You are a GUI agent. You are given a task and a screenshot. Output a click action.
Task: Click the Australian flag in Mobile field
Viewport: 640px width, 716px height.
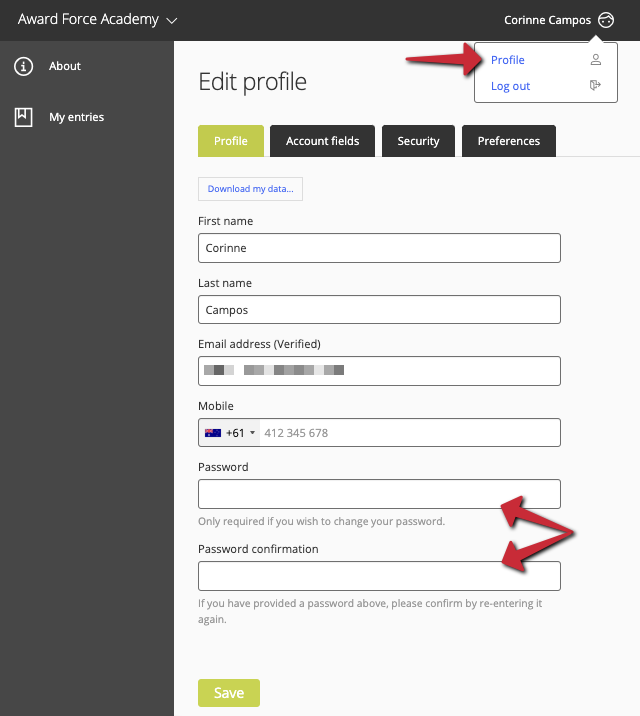213,433
